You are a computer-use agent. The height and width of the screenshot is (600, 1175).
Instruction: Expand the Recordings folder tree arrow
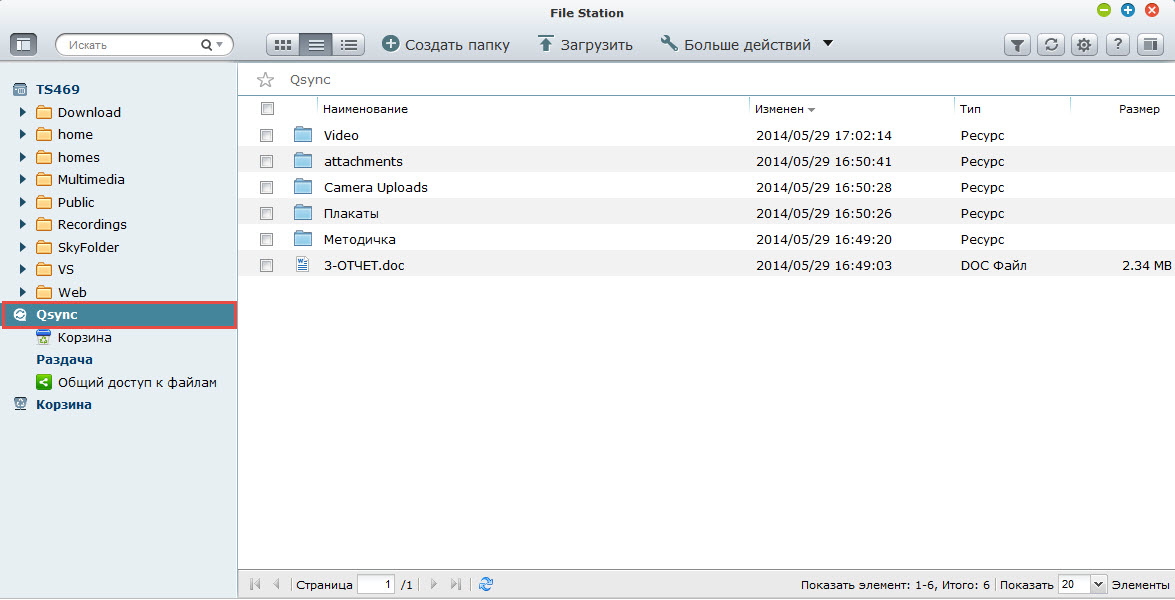click(x=22, y=225)
